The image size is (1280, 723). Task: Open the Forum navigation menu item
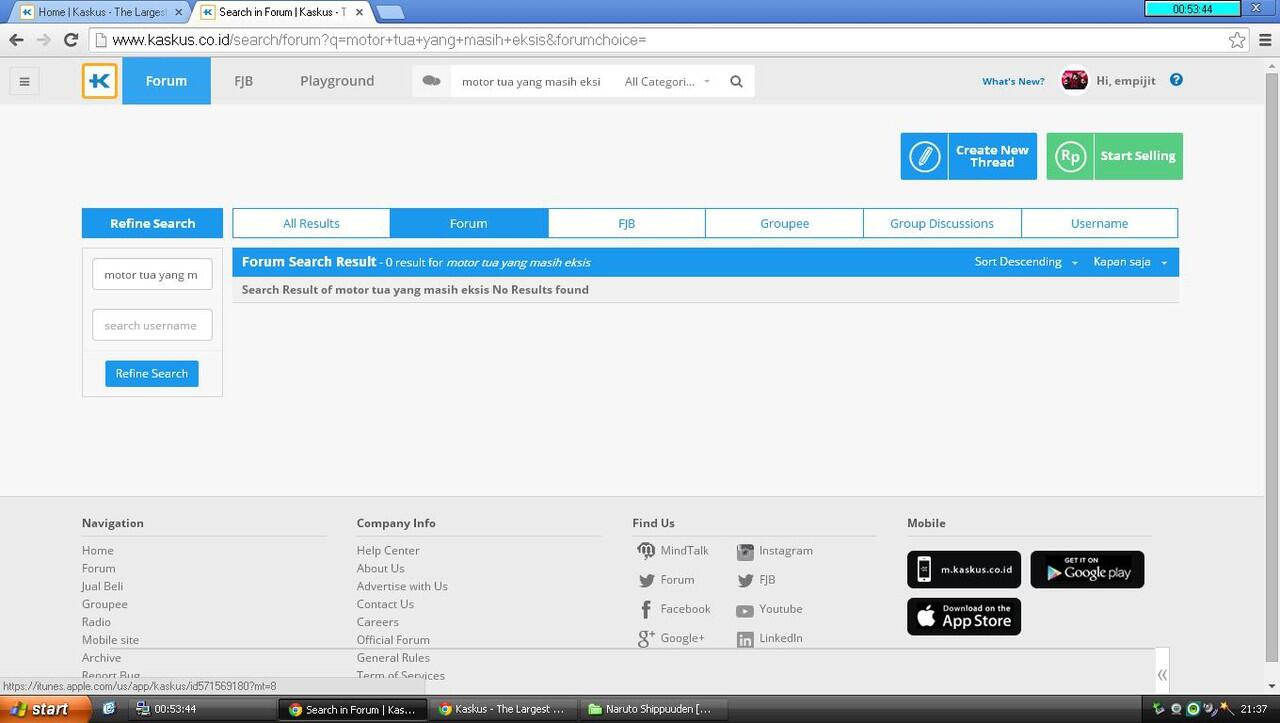click(166, 81)
